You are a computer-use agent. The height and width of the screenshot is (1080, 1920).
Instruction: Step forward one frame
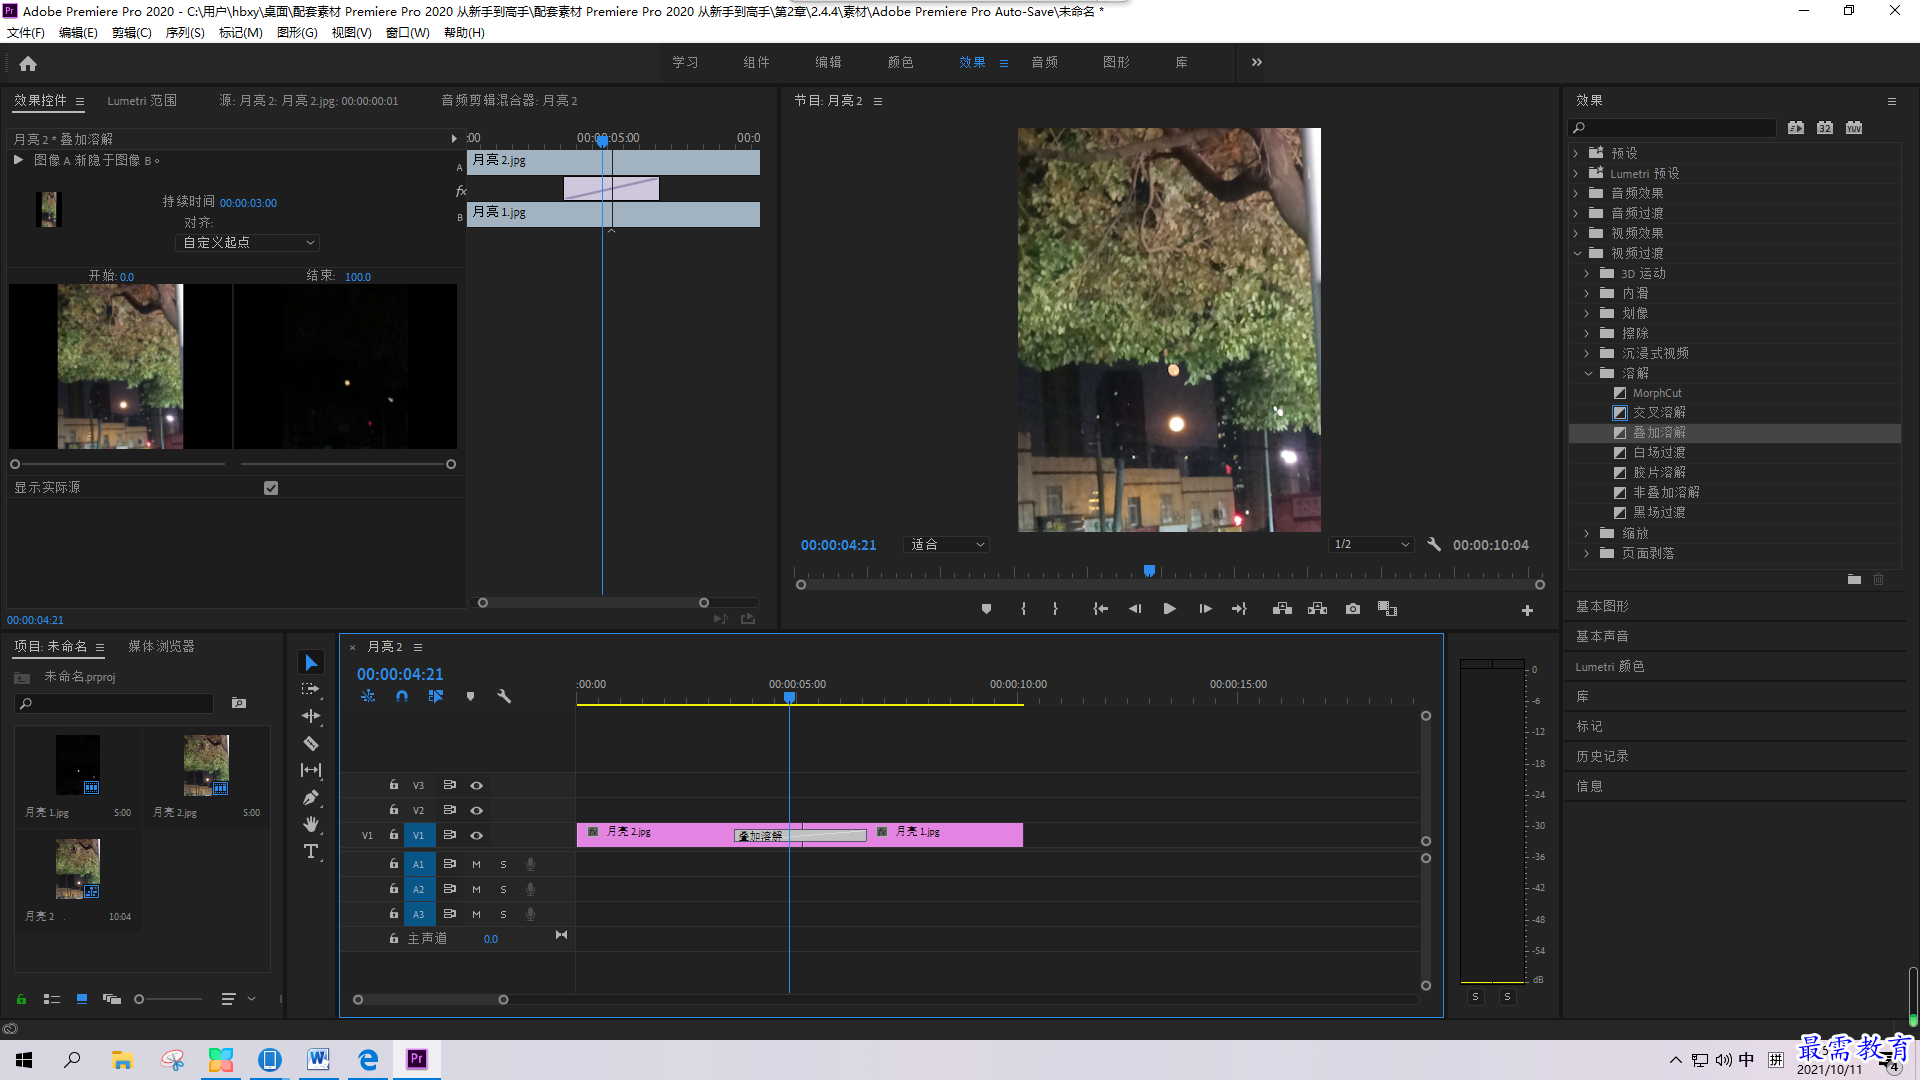(x=1205, y=609)
